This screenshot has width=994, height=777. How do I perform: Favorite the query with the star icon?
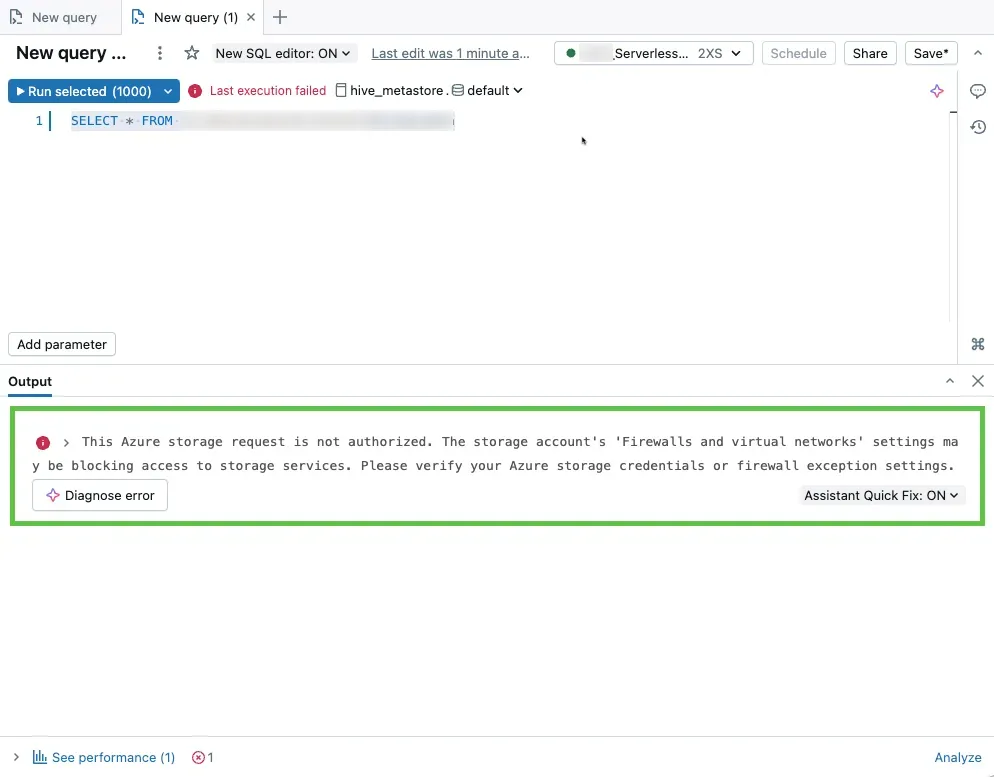click(x=191, y=53)
